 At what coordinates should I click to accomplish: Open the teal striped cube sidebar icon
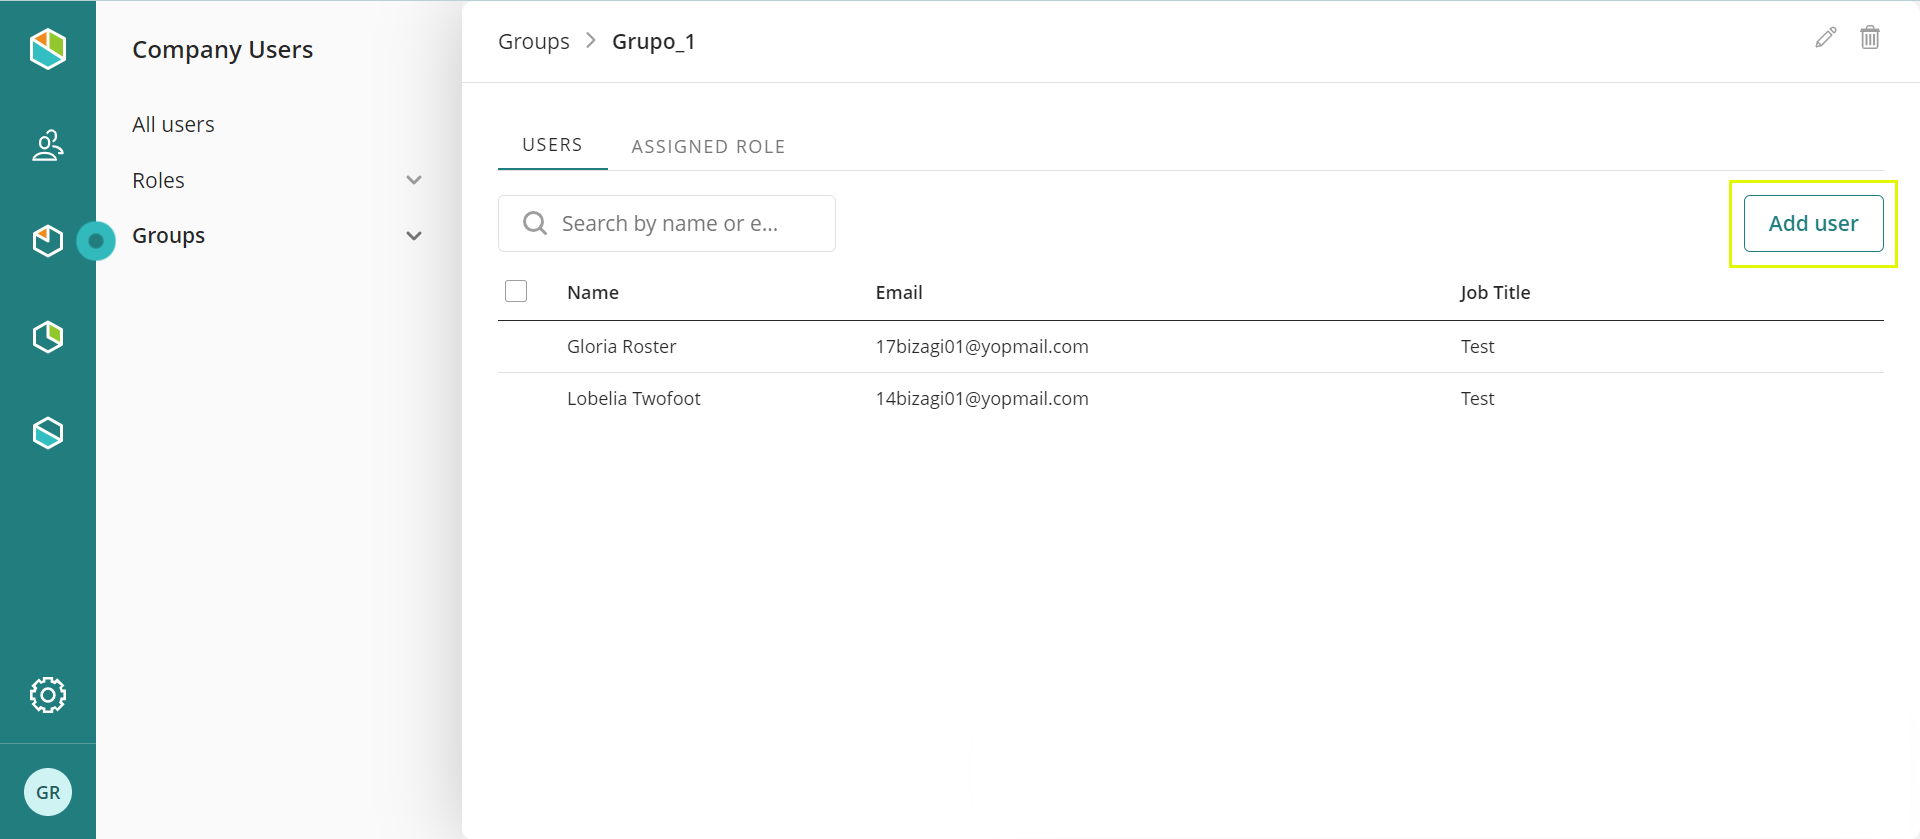click(48, 433)
